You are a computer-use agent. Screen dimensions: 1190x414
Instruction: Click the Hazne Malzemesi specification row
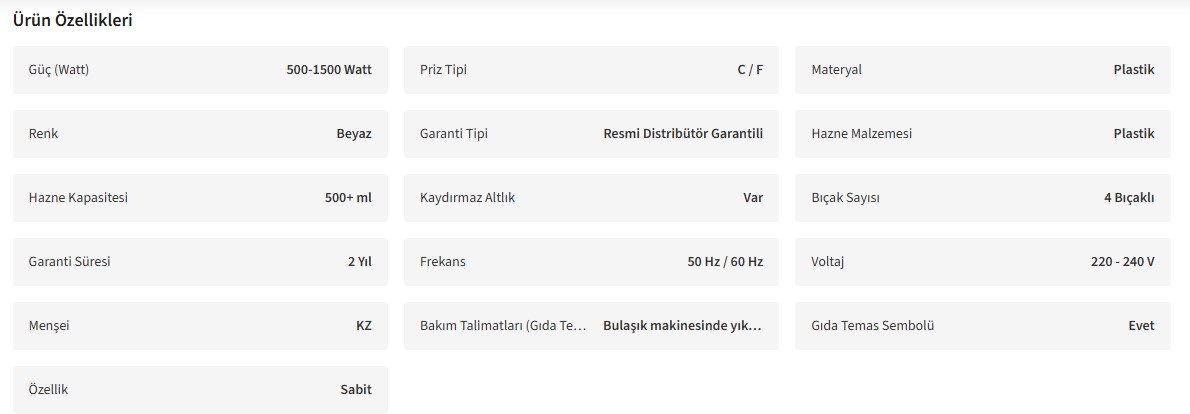[x=982, y=134]
